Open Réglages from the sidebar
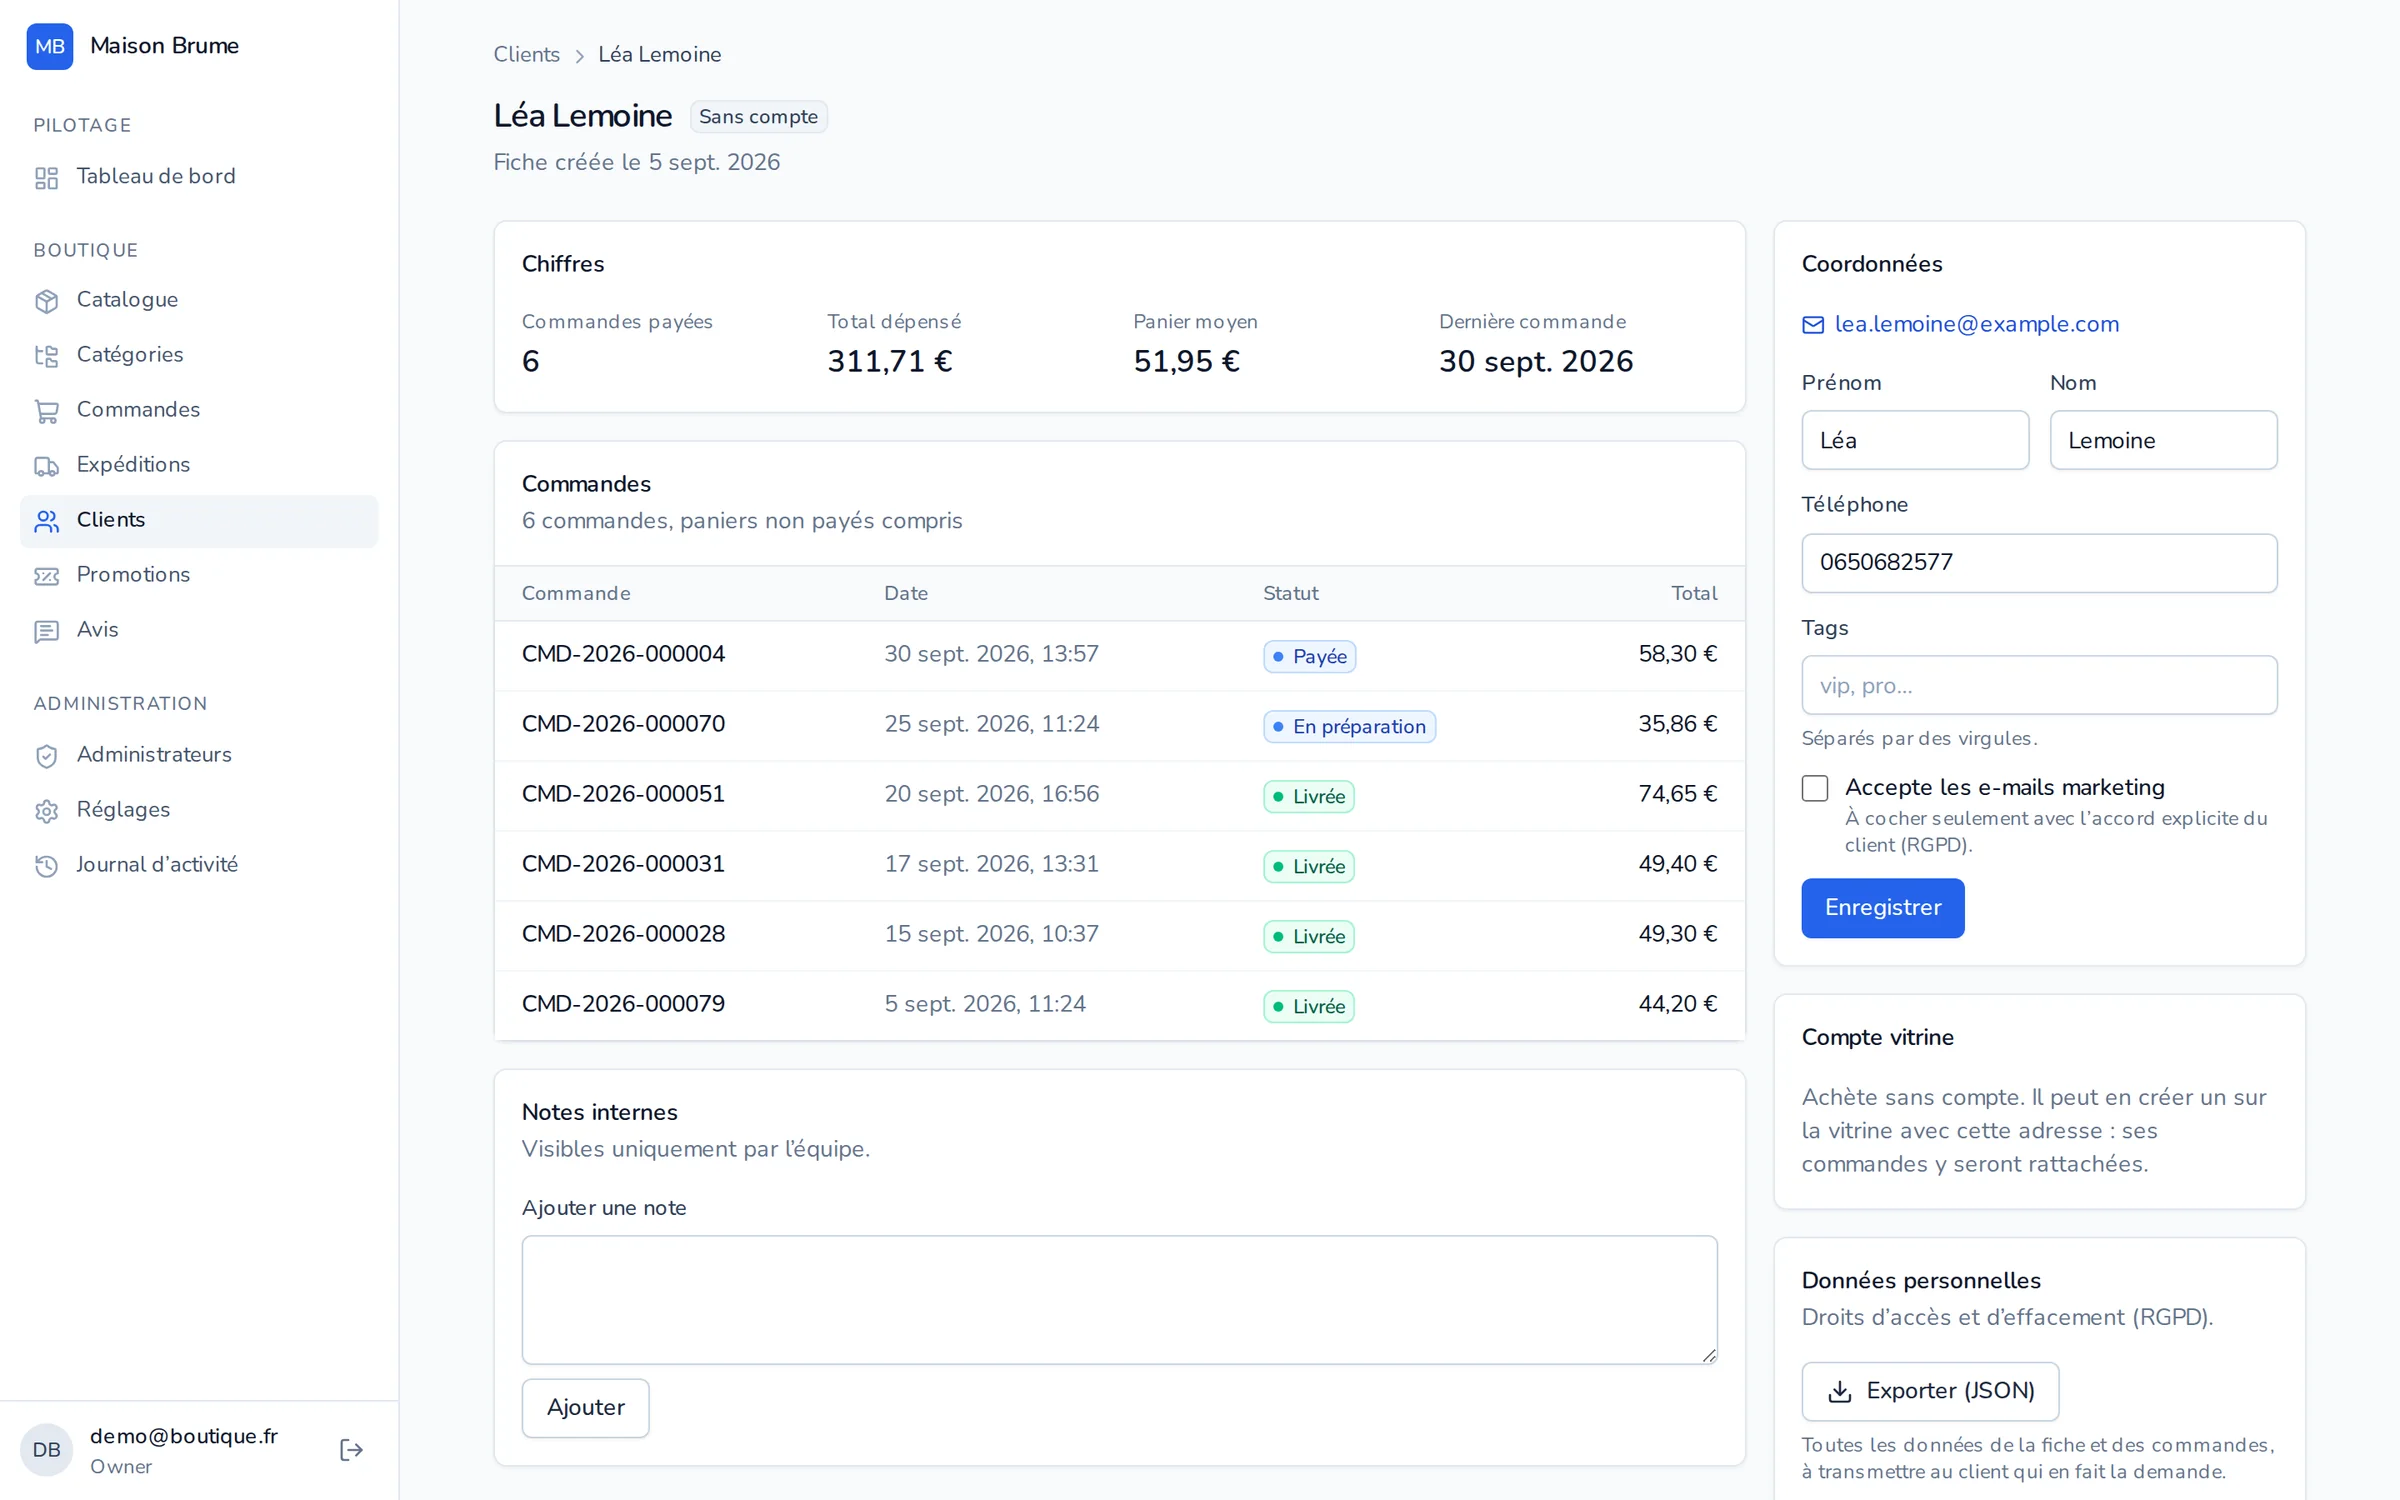This screenshot has height=1500, width=2400. pos(199,810)
